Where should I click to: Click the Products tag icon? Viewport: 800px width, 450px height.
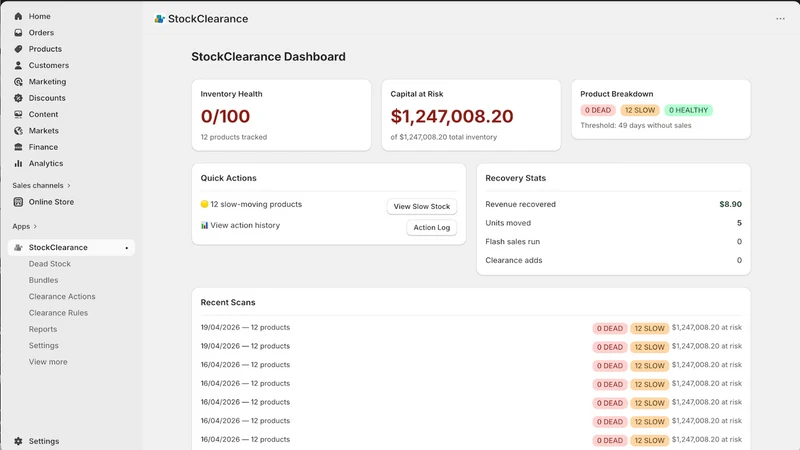pos(18,49)
